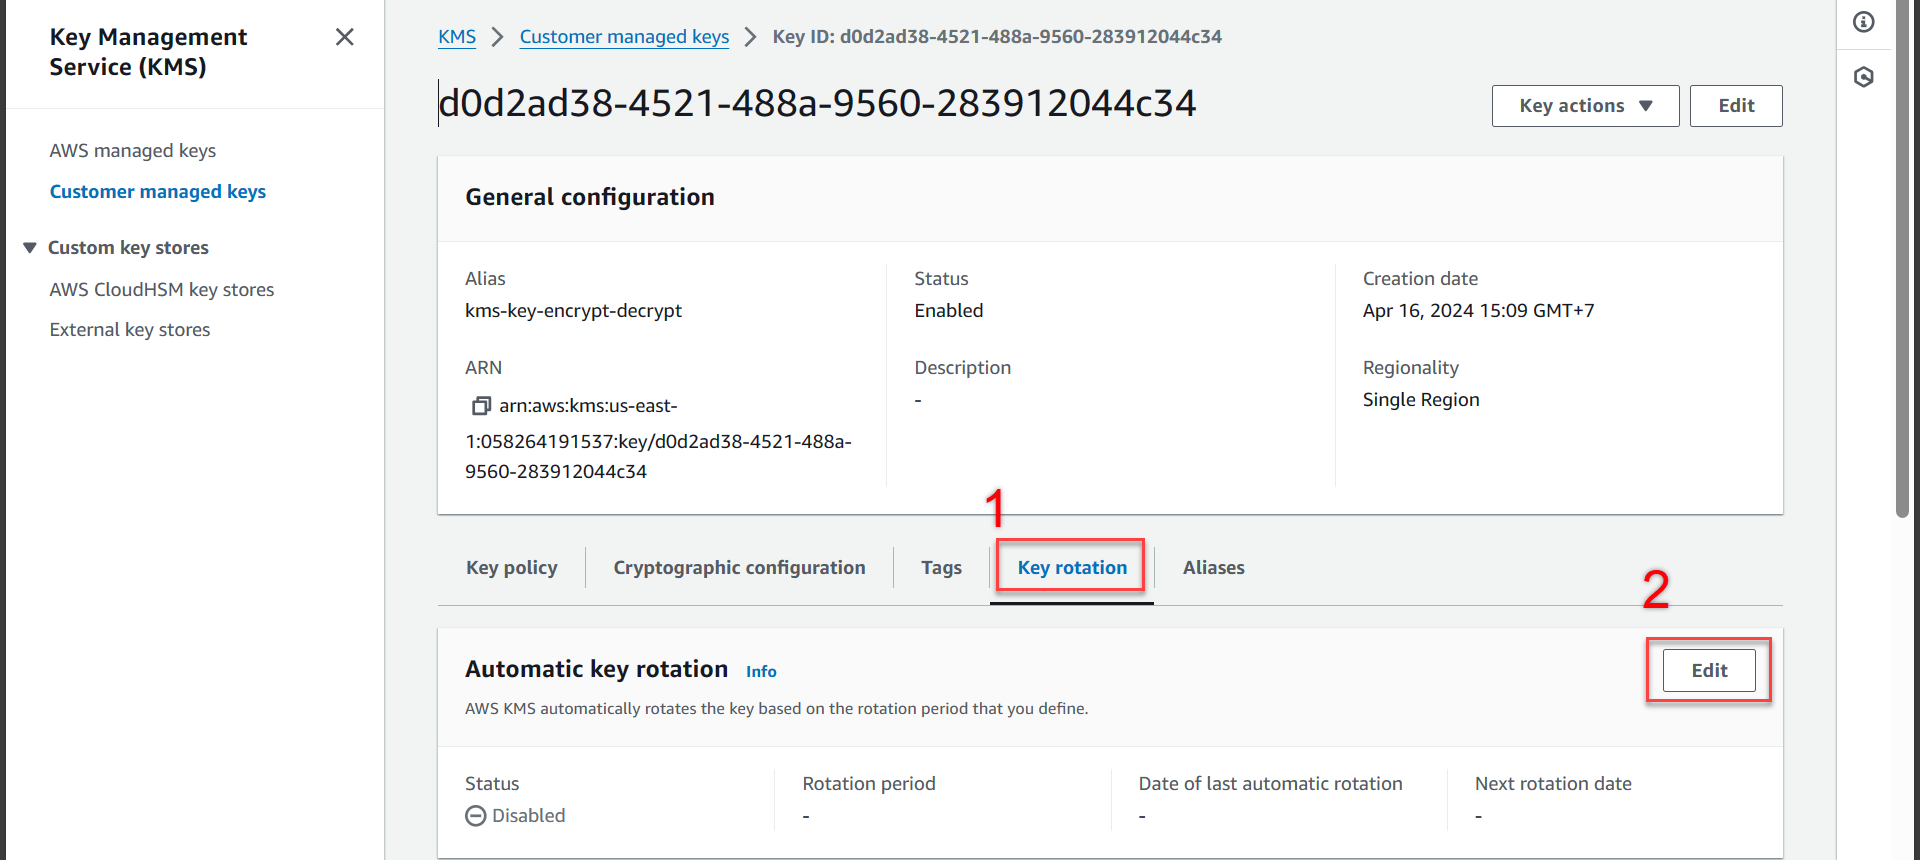Click the alias value kms-key-encrypt-decrypt

coord(573,311)
